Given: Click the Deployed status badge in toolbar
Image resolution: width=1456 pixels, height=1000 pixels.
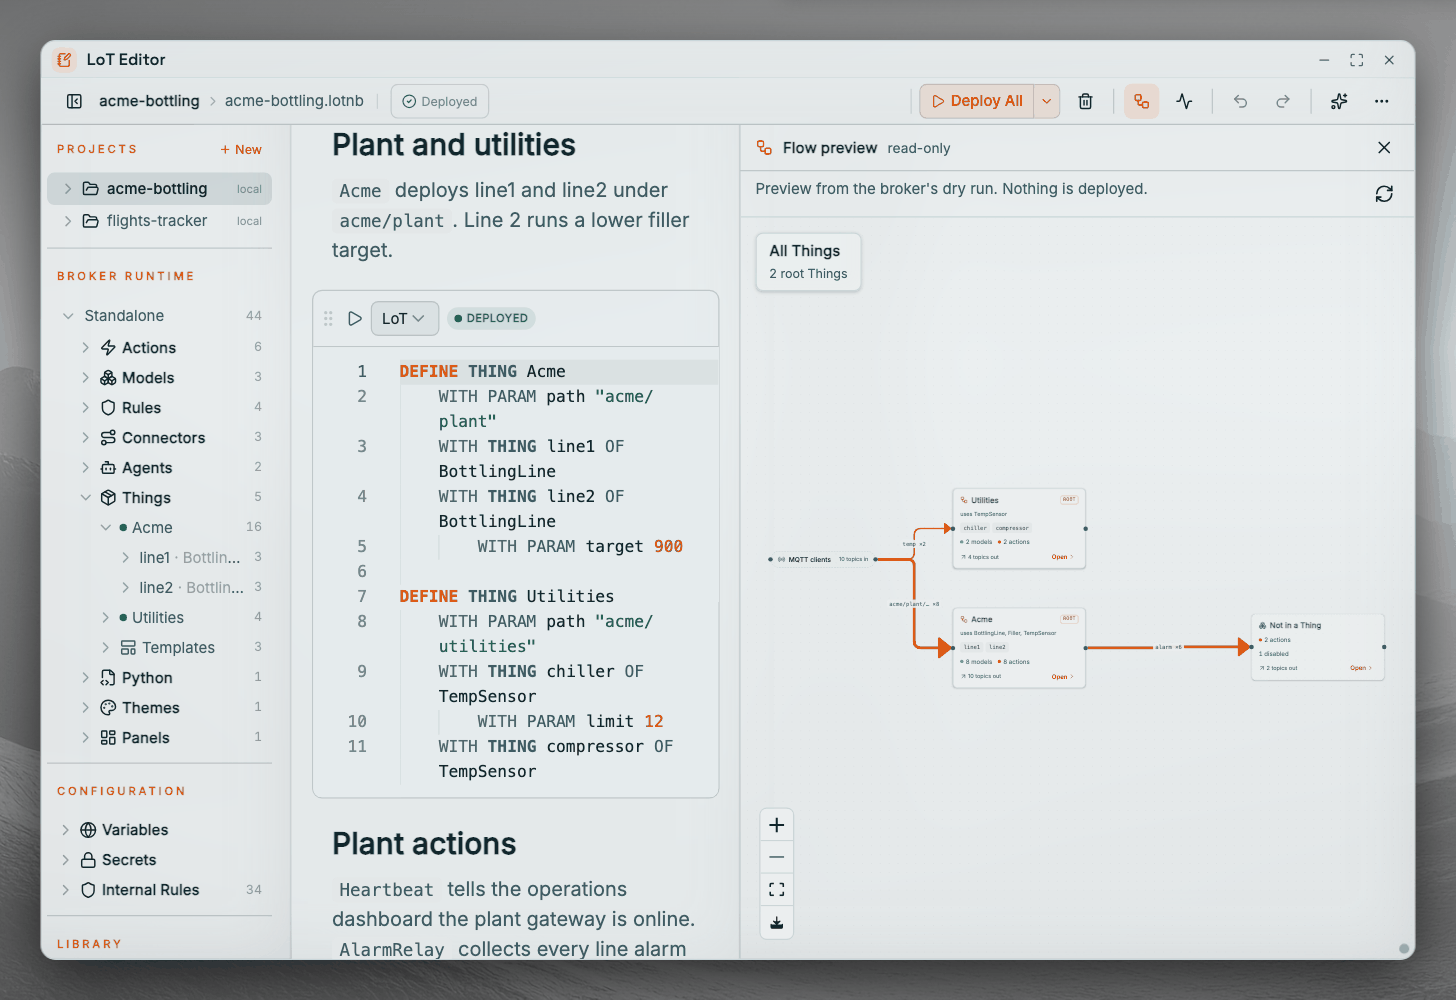Looking at the screenshot, I should (440, 101).
